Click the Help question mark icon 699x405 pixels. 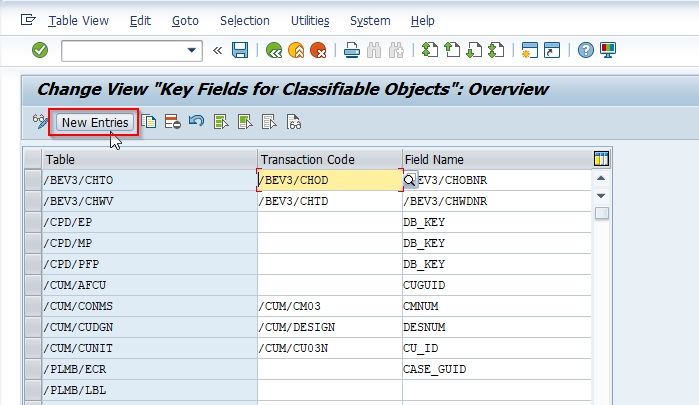click(585, 50)
